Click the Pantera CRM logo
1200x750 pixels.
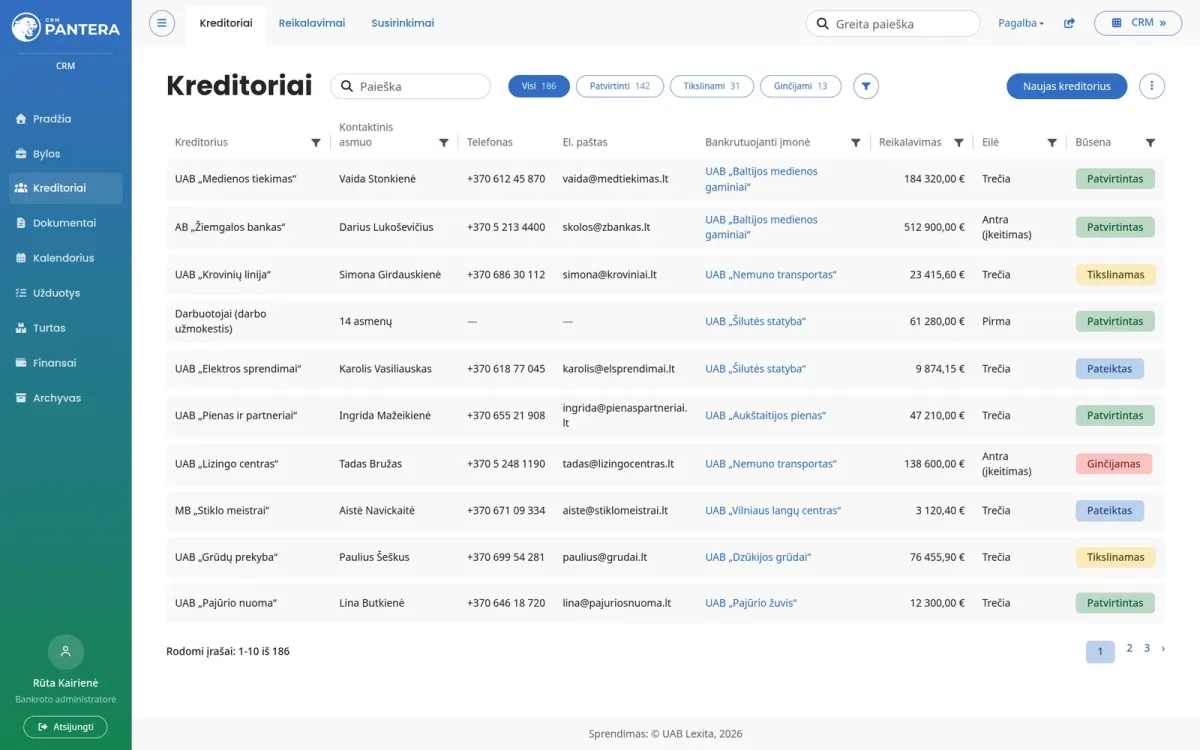click(66, 27)
